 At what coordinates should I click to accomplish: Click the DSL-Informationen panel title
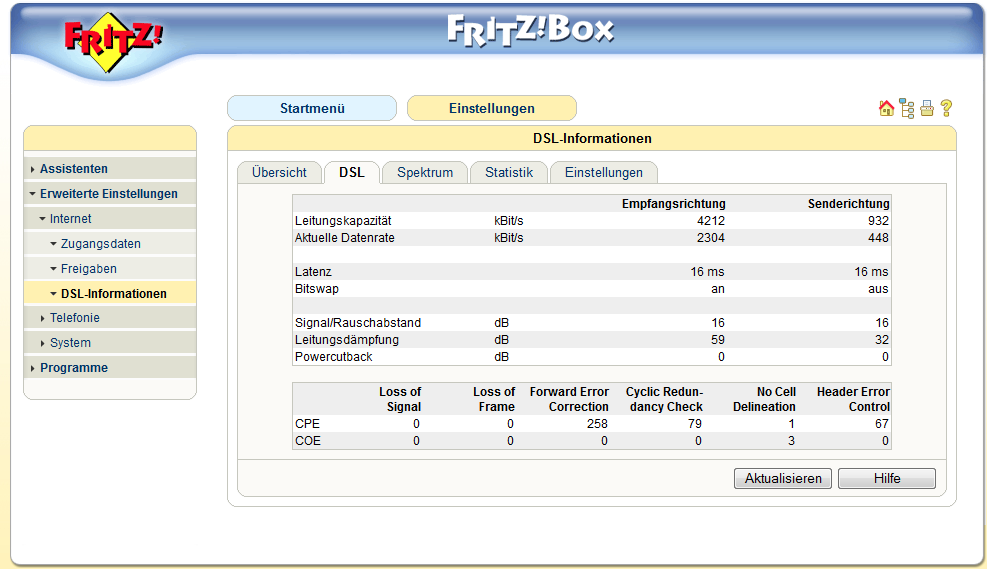tap(592, 138)
